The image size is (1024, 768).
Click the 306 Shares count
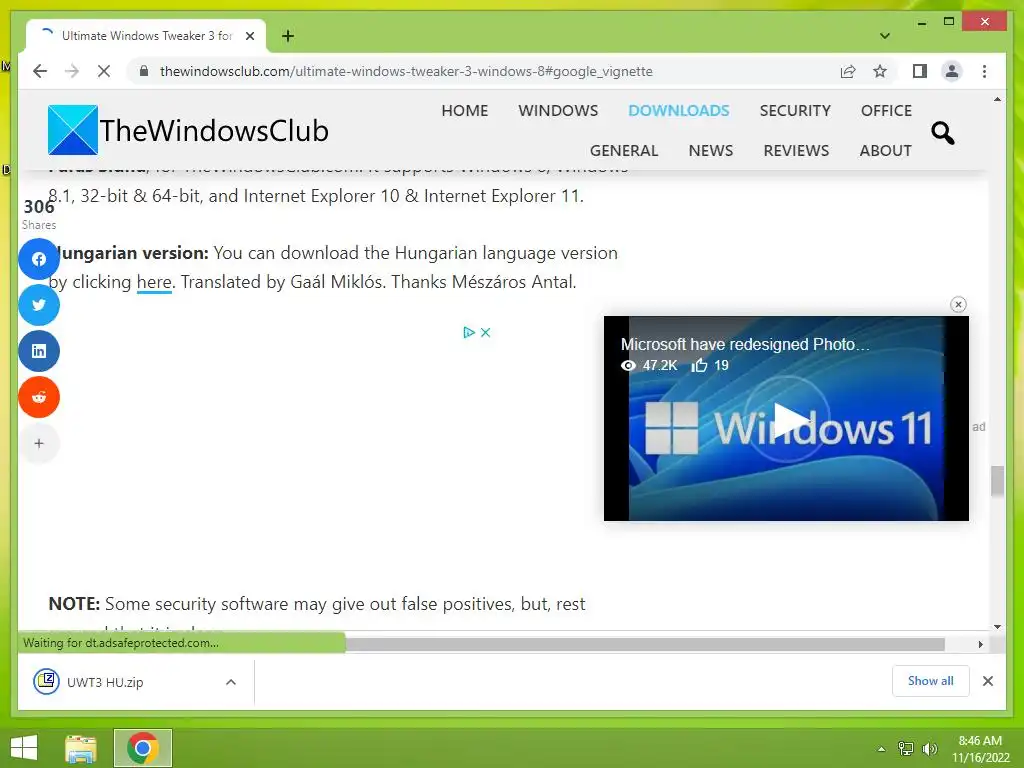[39, 214]
